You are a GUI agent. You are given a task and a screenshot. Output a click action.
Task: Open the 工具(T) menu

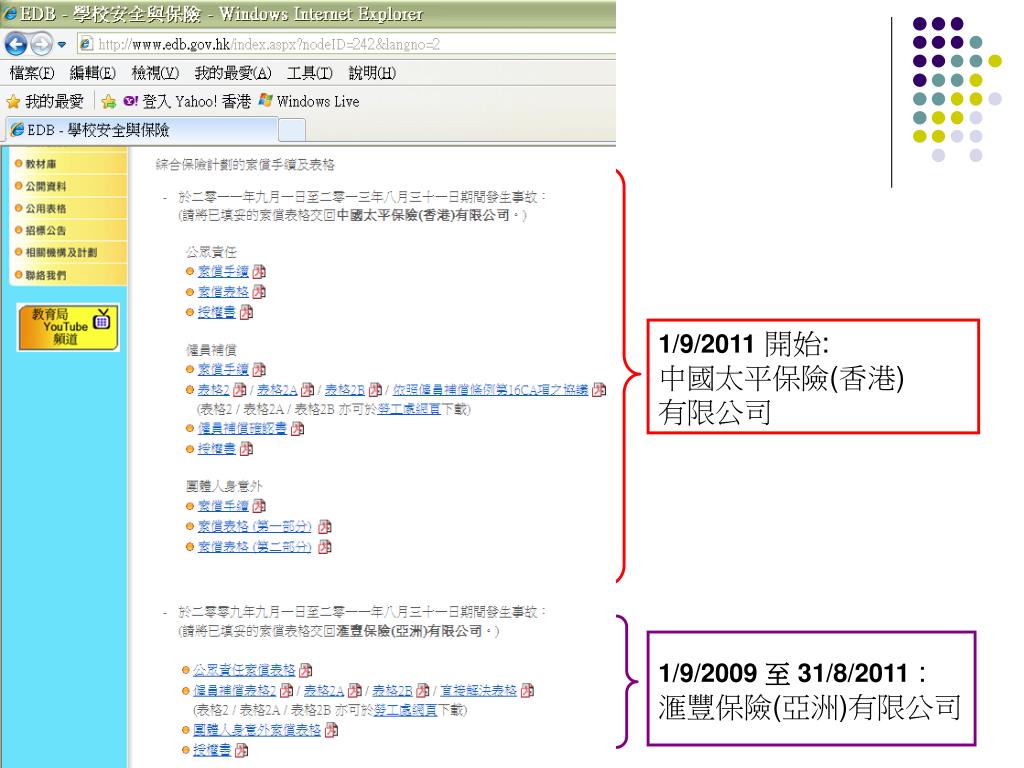[310, 73]
